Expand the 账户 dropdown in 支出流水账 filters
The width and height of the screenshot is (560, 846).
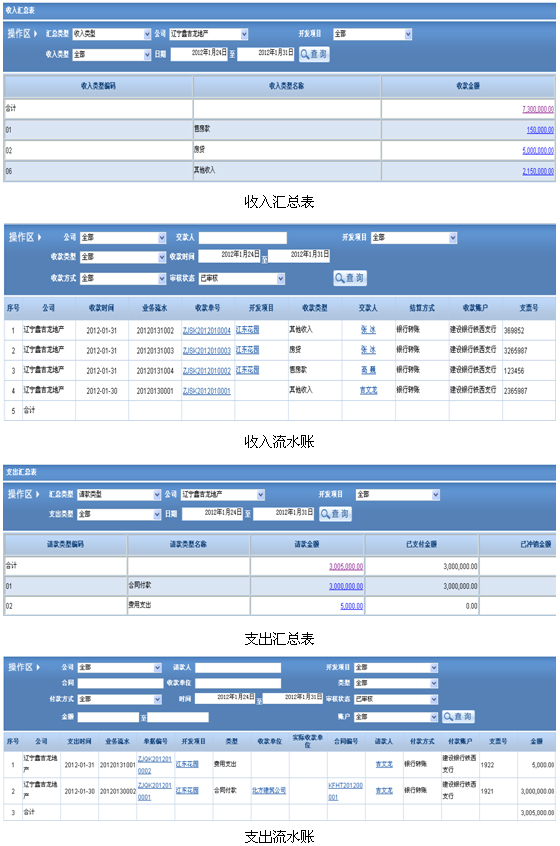click(x=396, y=717)
